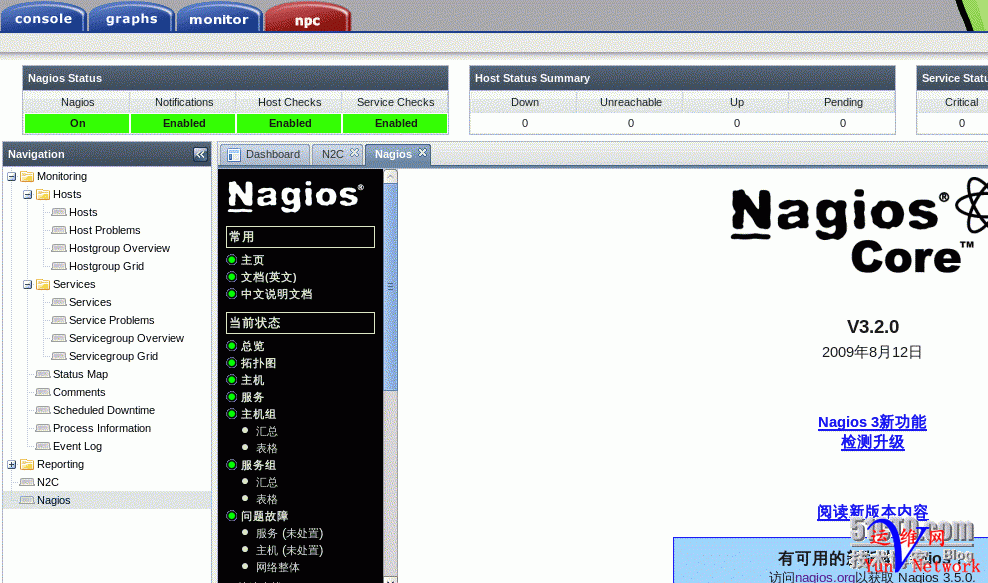Open 服务组 in Nagios sidebar
988x583 pixels.
pyautogui.click(x=258, y=465)
